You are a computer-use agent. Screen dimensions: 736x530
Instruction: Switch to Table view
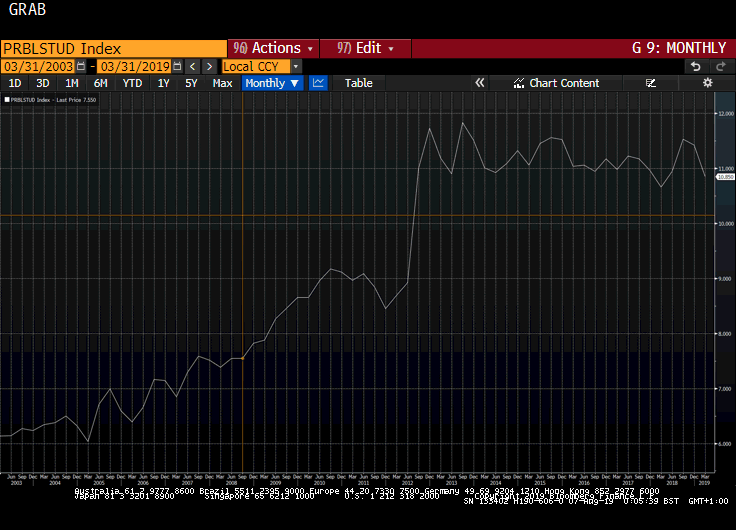pos(358,83)
